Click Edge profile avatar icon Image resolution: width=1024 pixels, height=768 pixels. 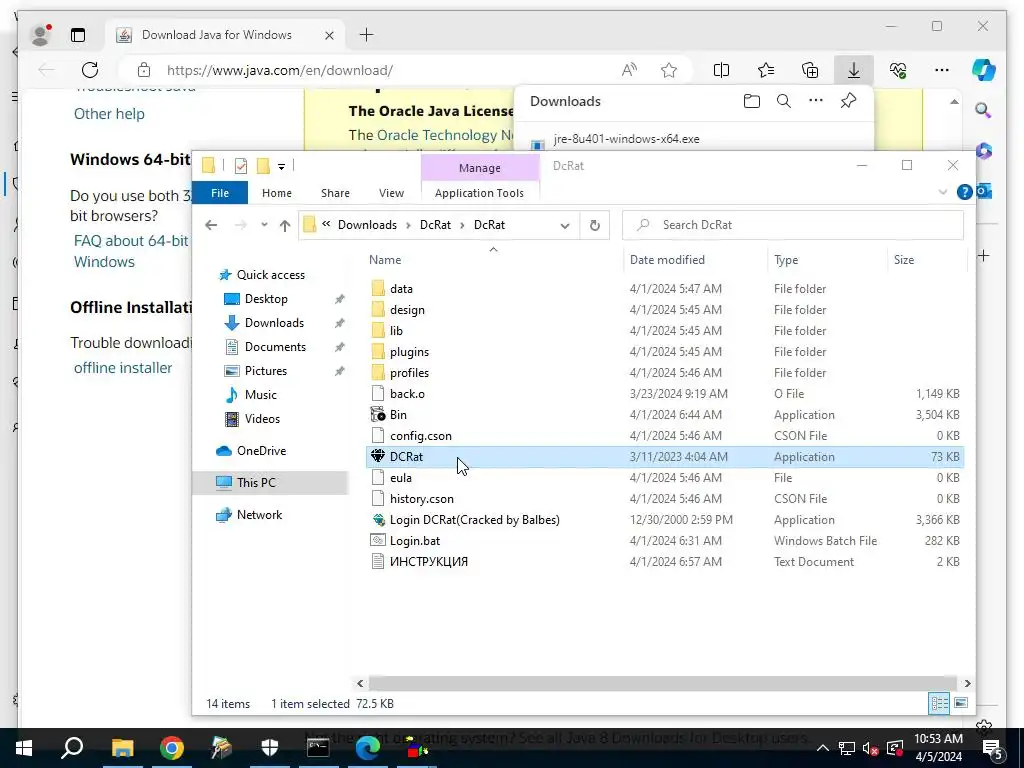[40, 35]
